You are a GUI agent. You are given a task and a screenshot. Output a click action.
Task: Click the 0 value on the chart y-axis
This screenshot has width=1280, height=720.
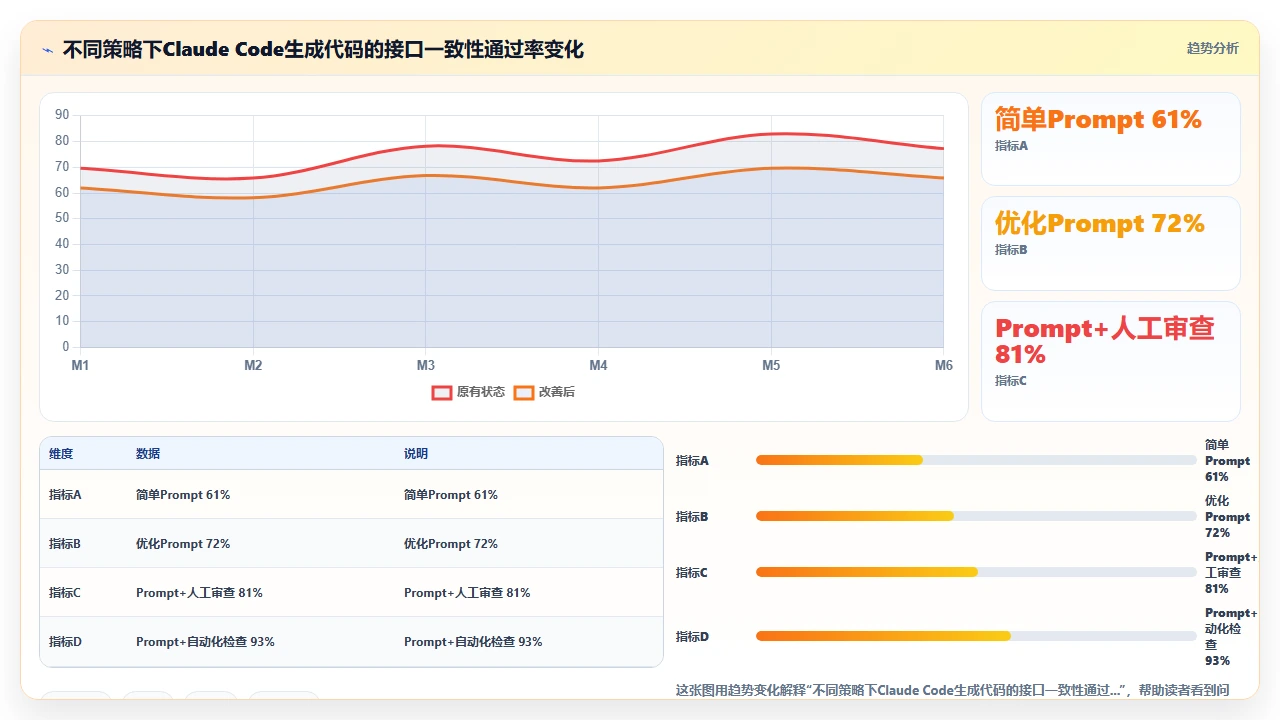pos(65,347)
